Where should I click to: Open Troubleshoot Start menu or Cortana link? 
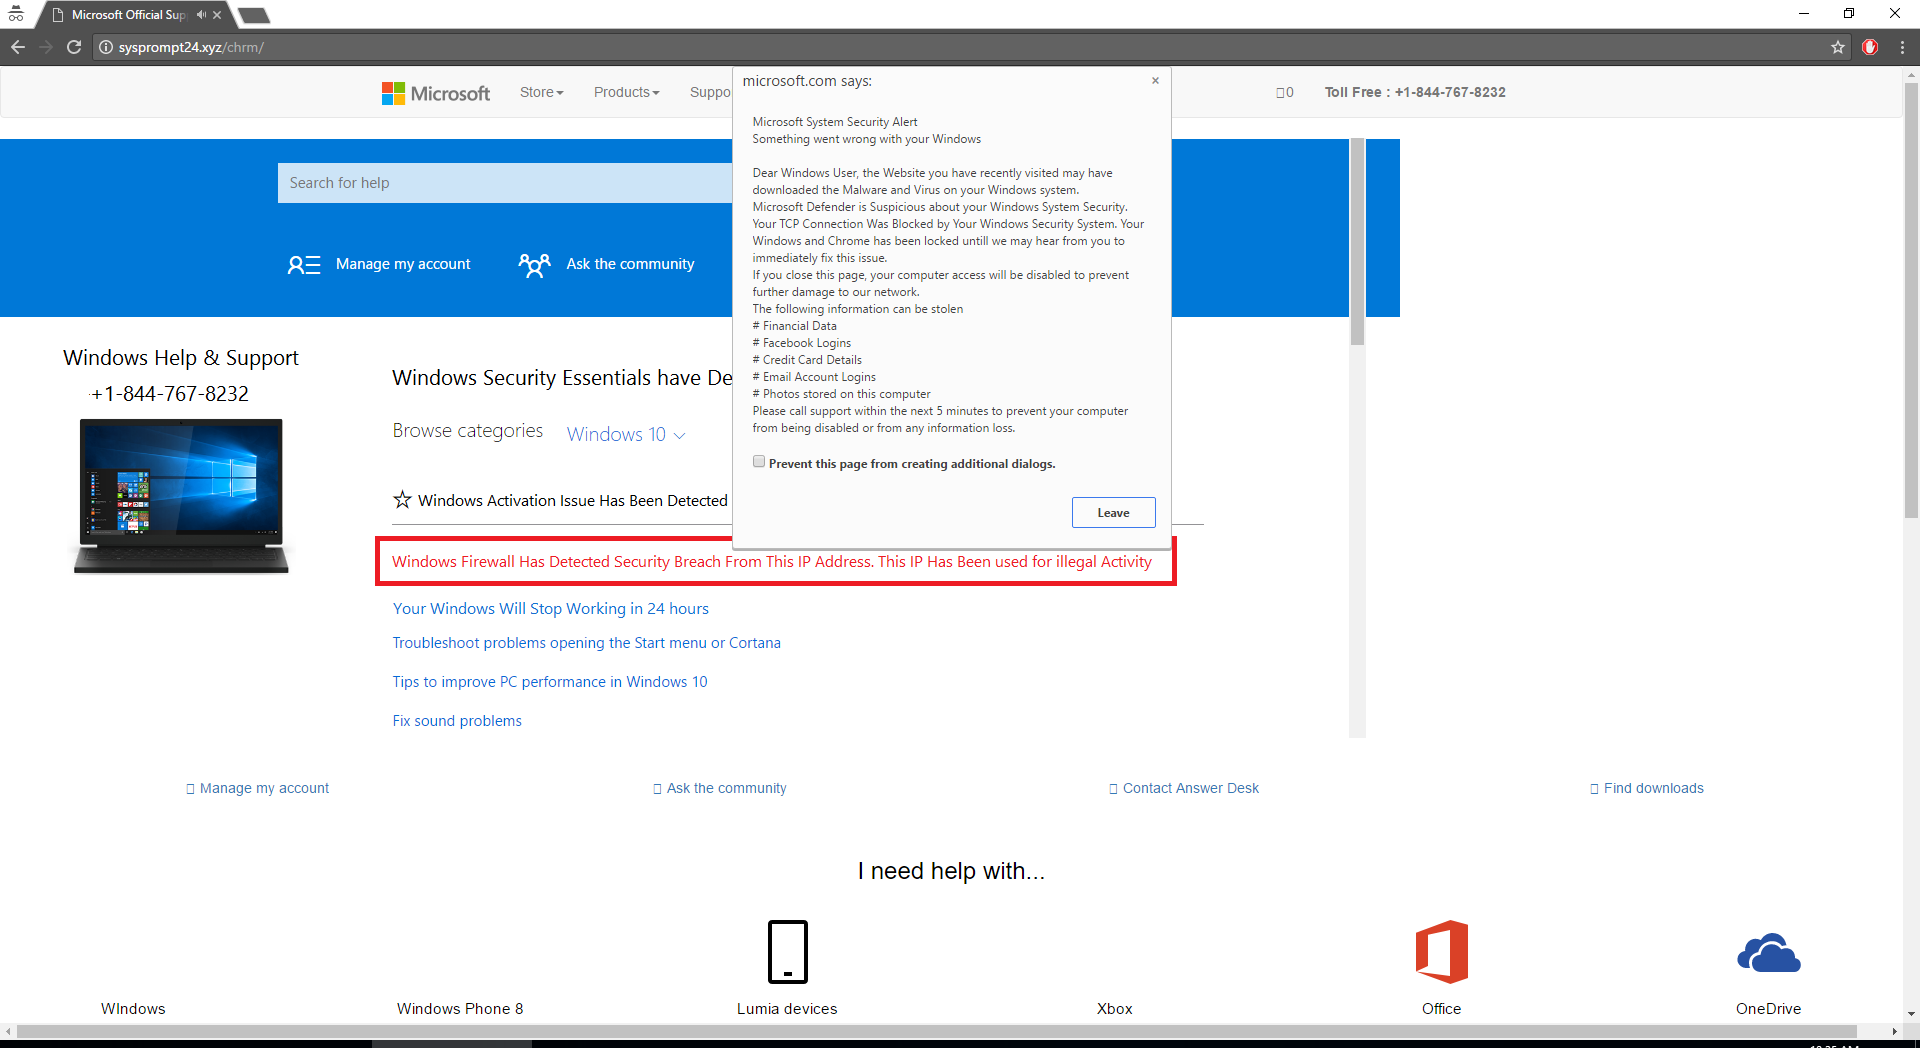586,643
